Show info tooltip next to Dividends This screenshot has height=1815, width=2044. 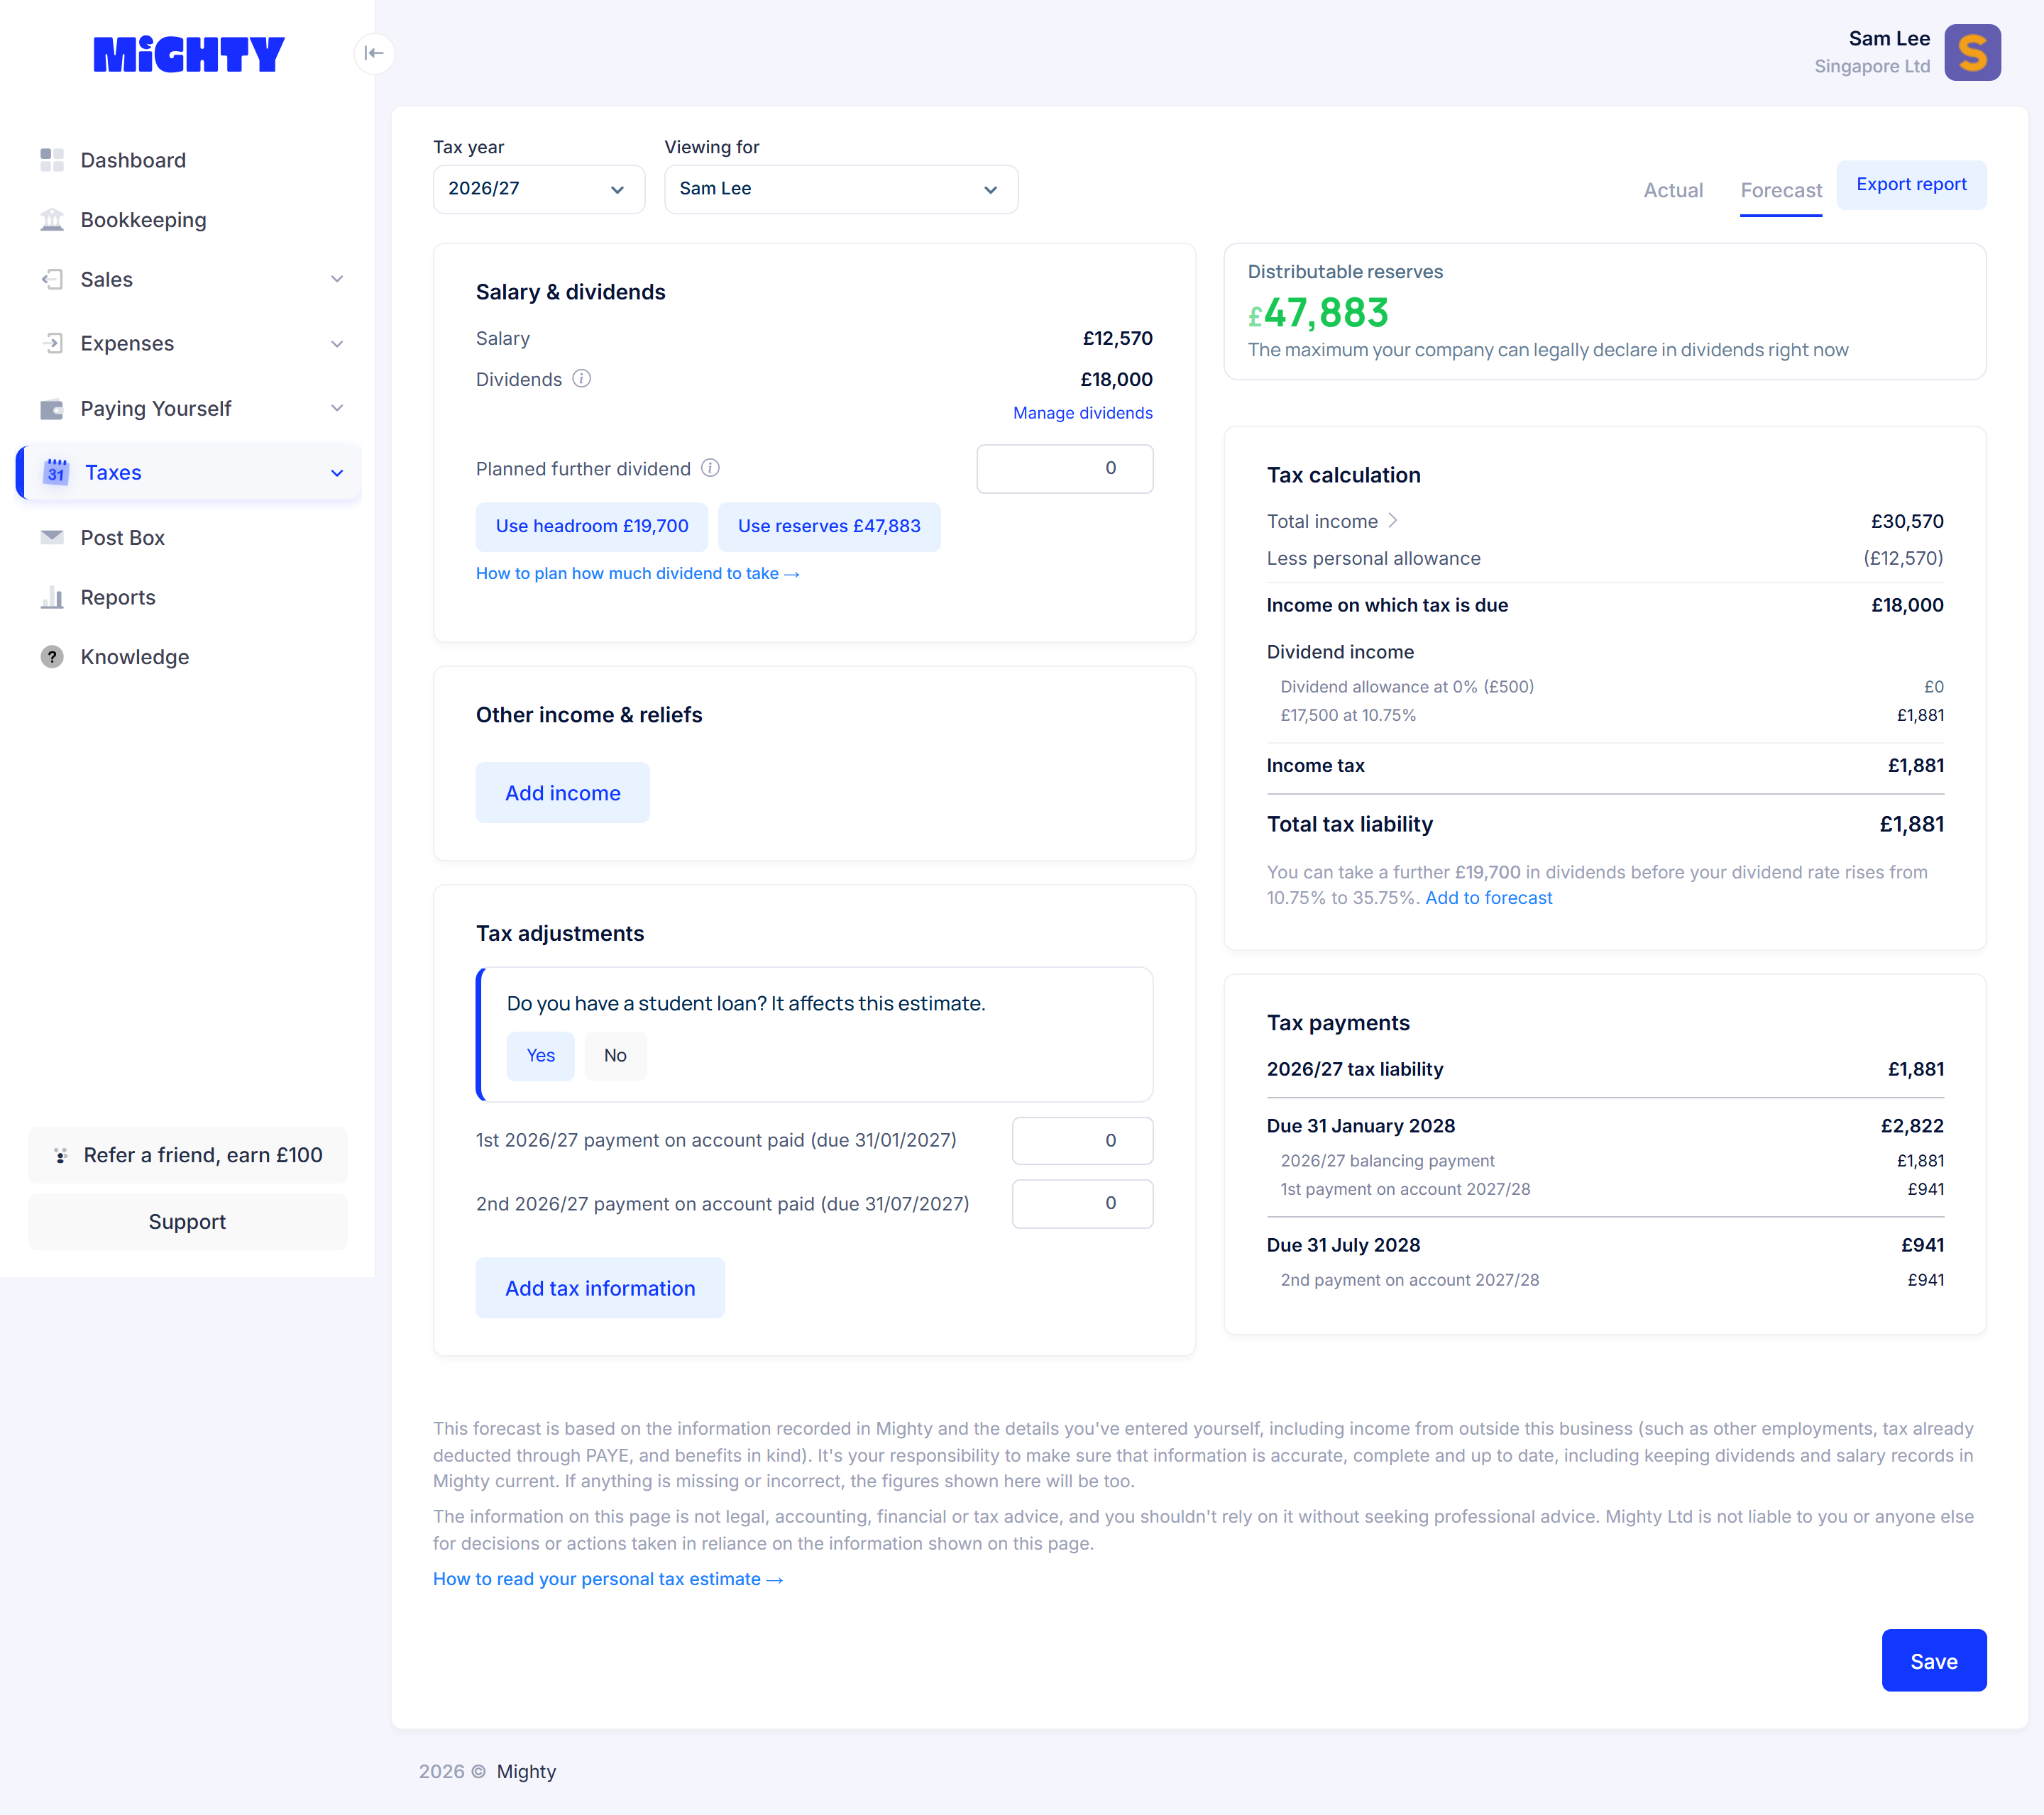pyautogui.click(x=582, y=379)
